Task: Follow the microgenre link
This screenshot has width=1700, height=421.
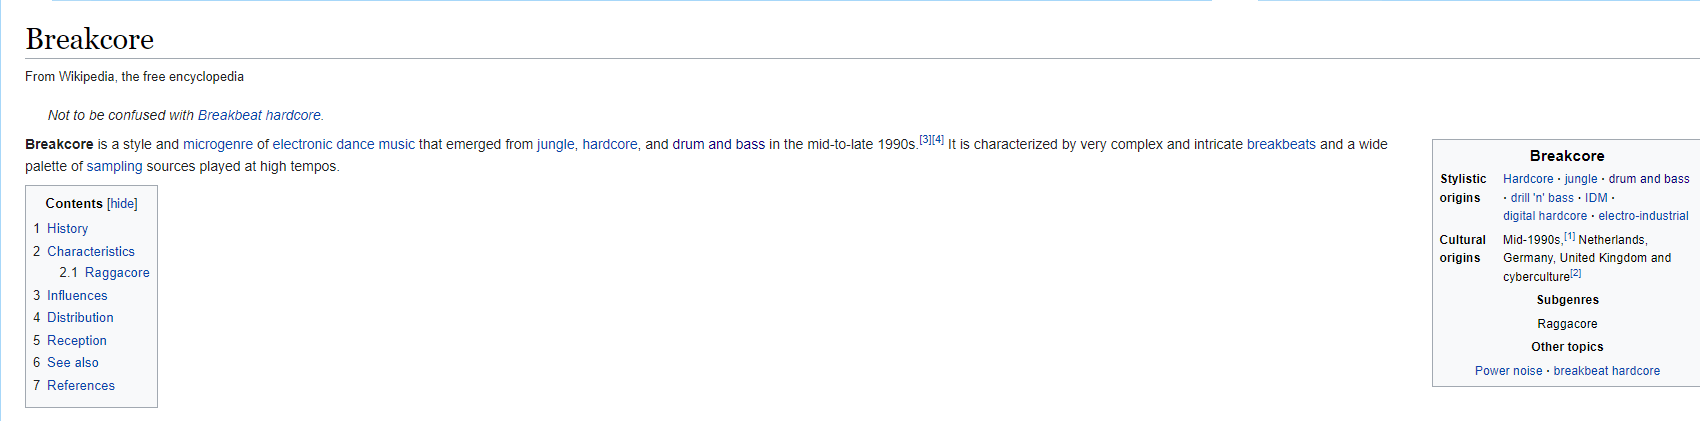Action: (x=218, y=145)
